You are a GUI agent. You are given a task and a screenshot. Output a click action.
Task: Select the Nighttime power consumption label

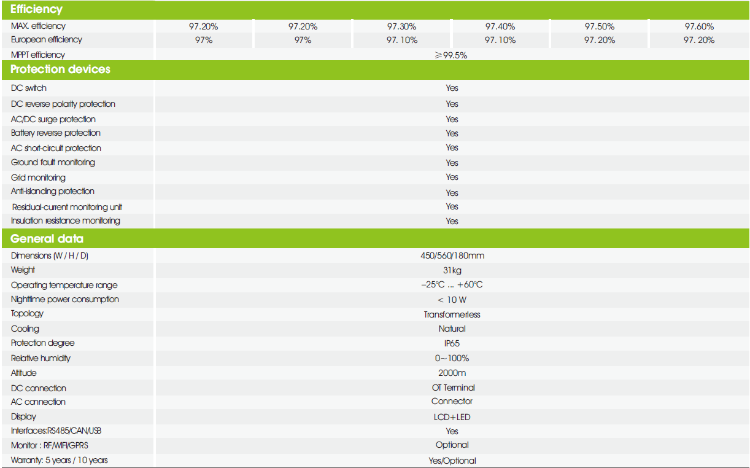click(x=65, y=299)
